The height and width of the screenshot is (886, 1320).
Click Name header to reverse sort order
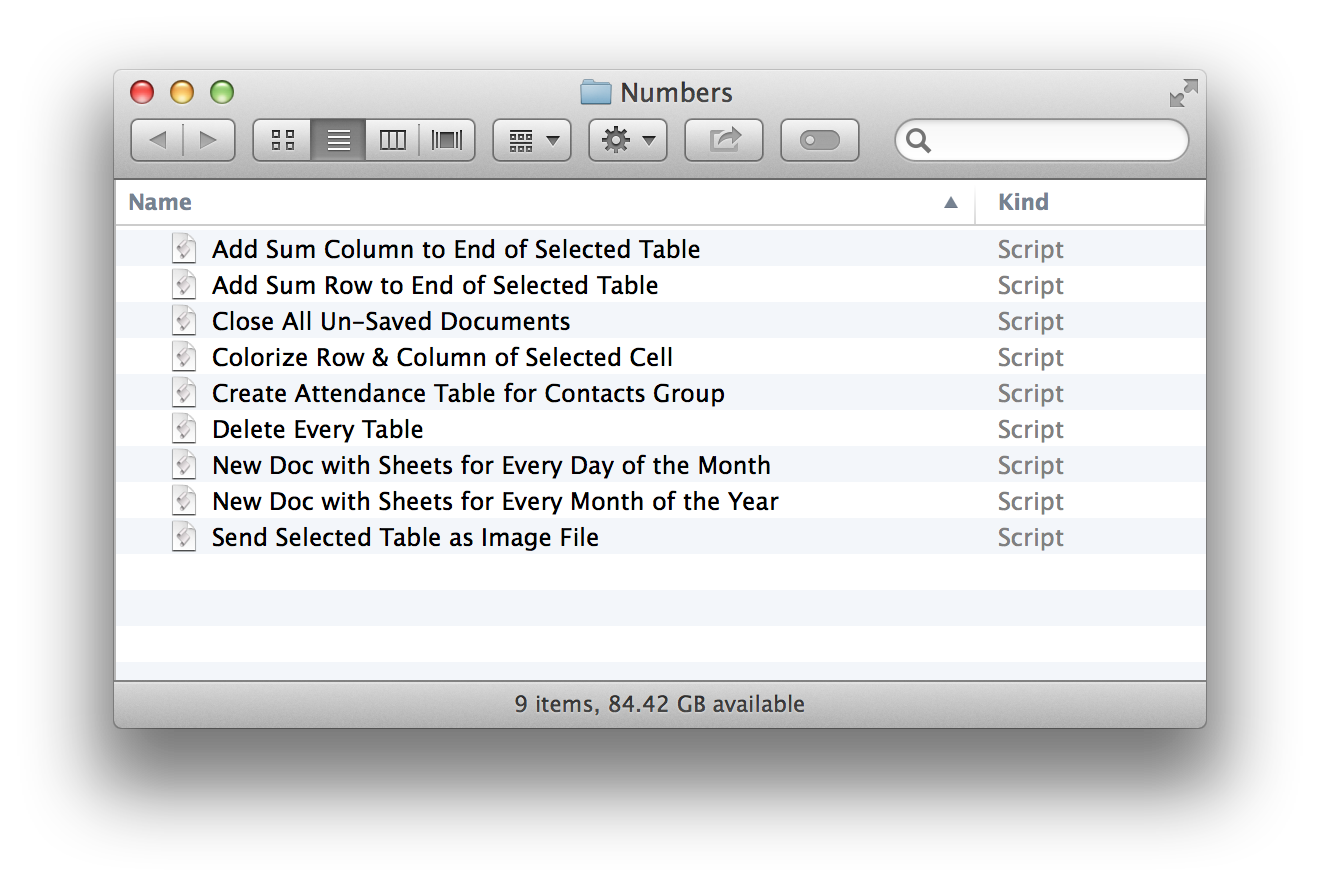click(159, 202)
